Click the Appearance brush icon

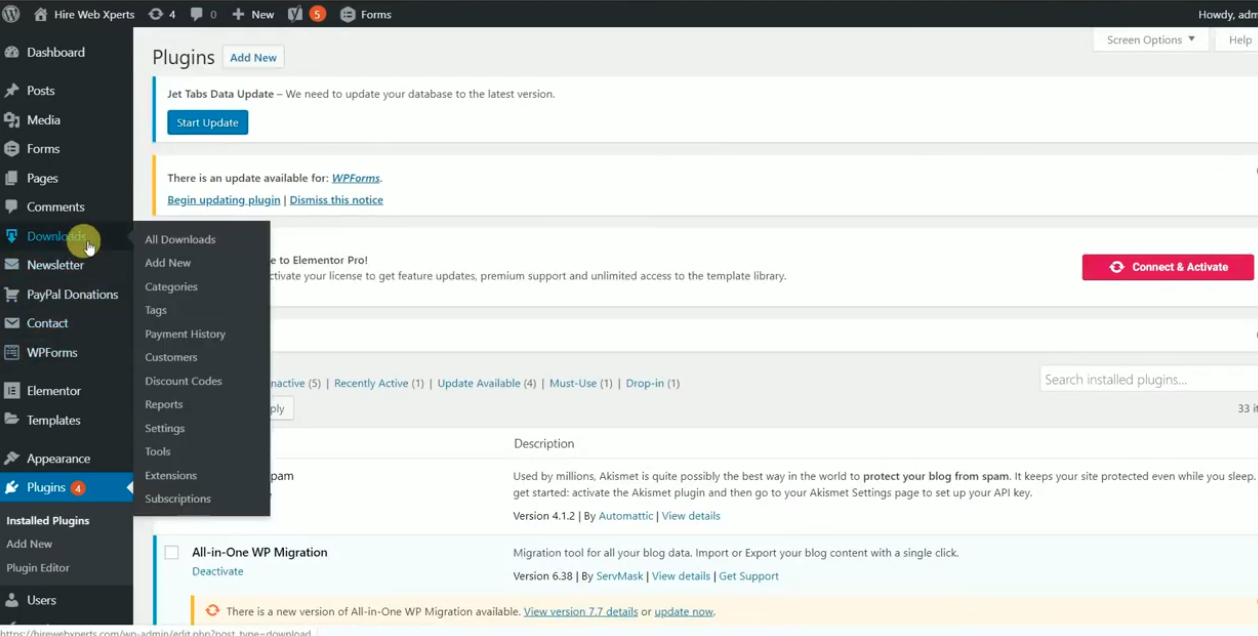[12, 459]
